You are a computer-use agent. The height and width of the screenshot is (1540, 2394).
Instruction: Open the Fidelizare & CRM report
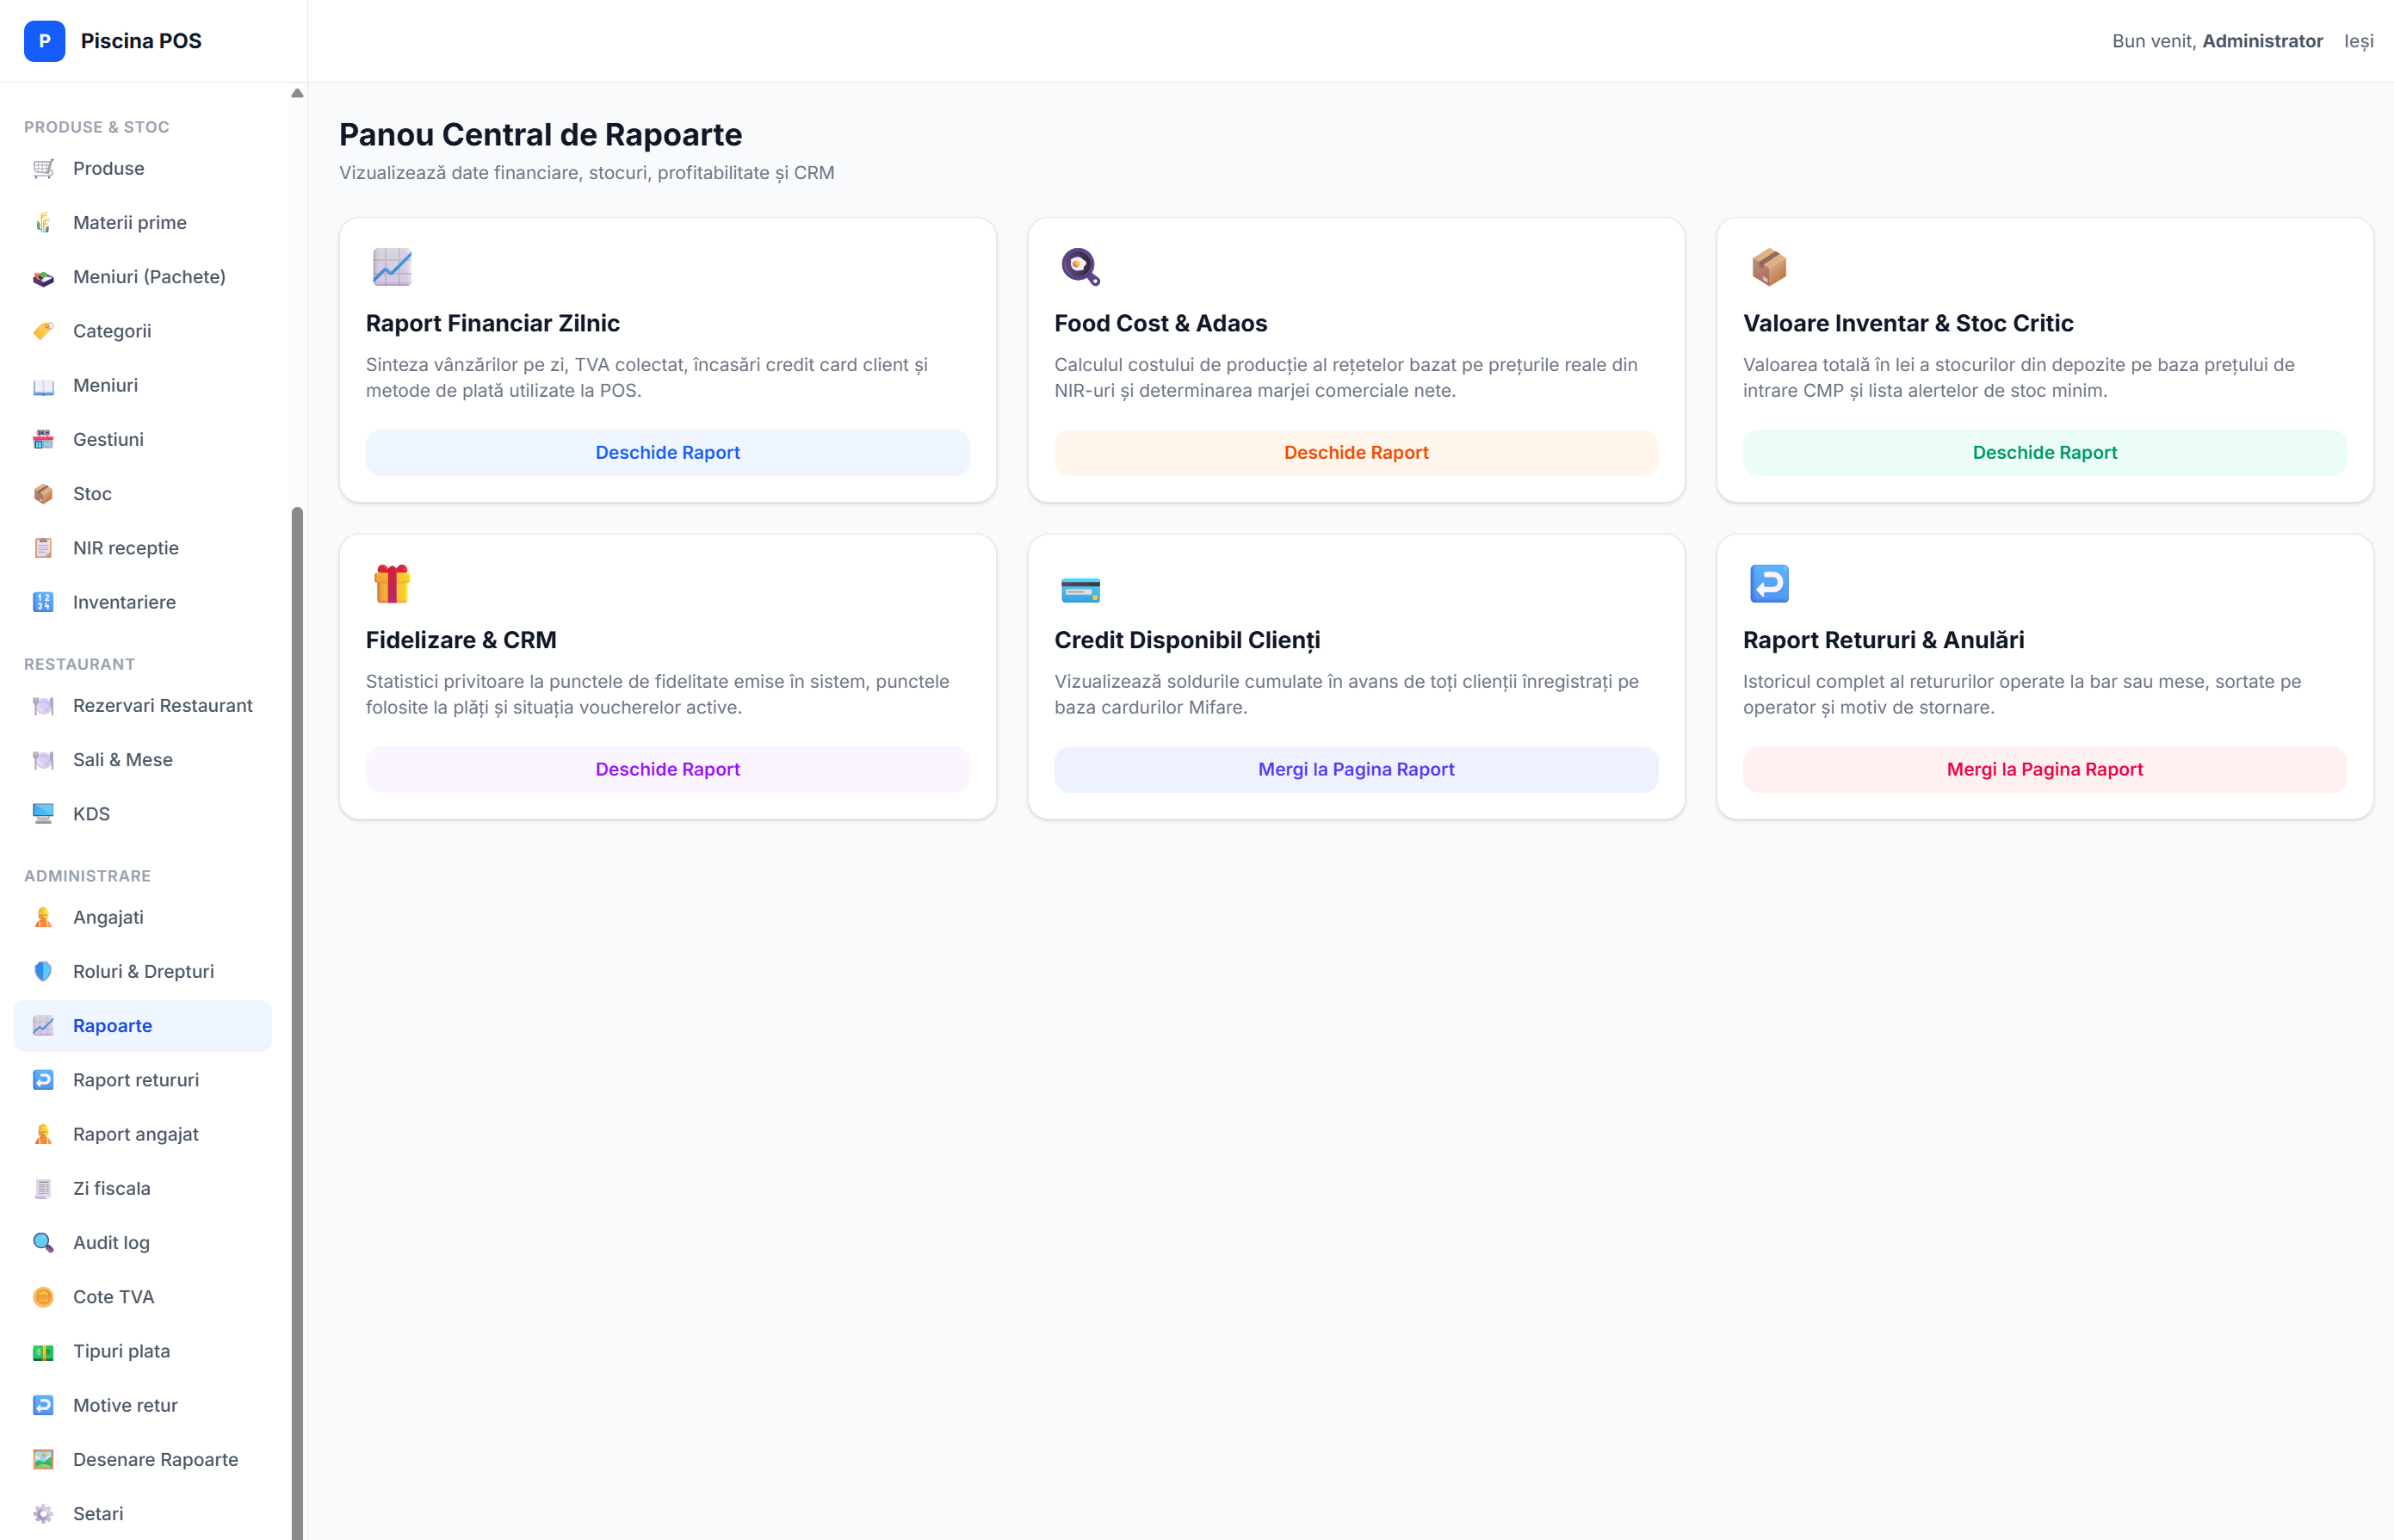667,769
